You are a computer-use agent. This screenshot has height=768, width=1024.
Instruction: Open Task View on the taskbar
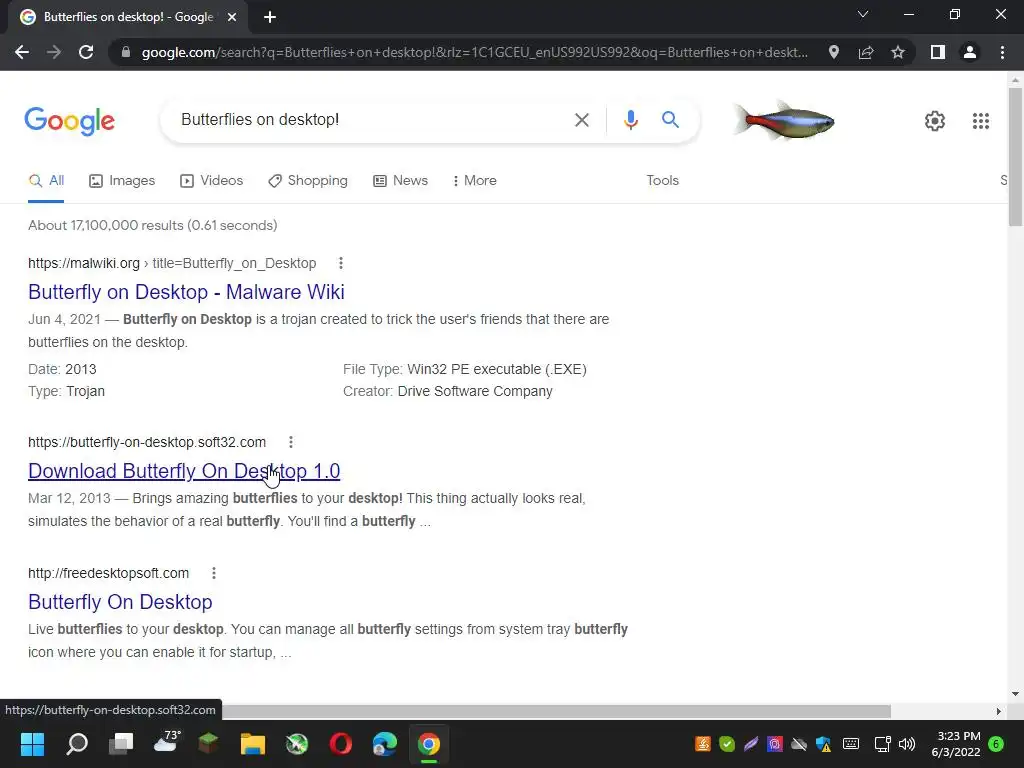point(121,744)
